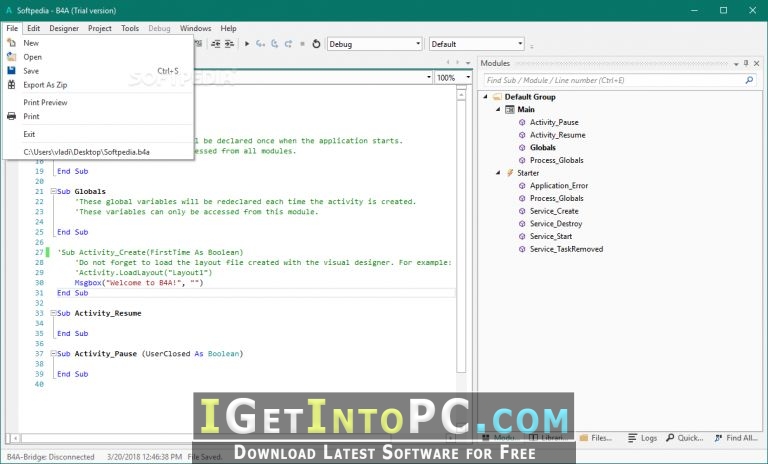The width and height of the screenshot is (768, 464).
Task: Click the Find Sub / Module search field
Action: coord(613,80)
